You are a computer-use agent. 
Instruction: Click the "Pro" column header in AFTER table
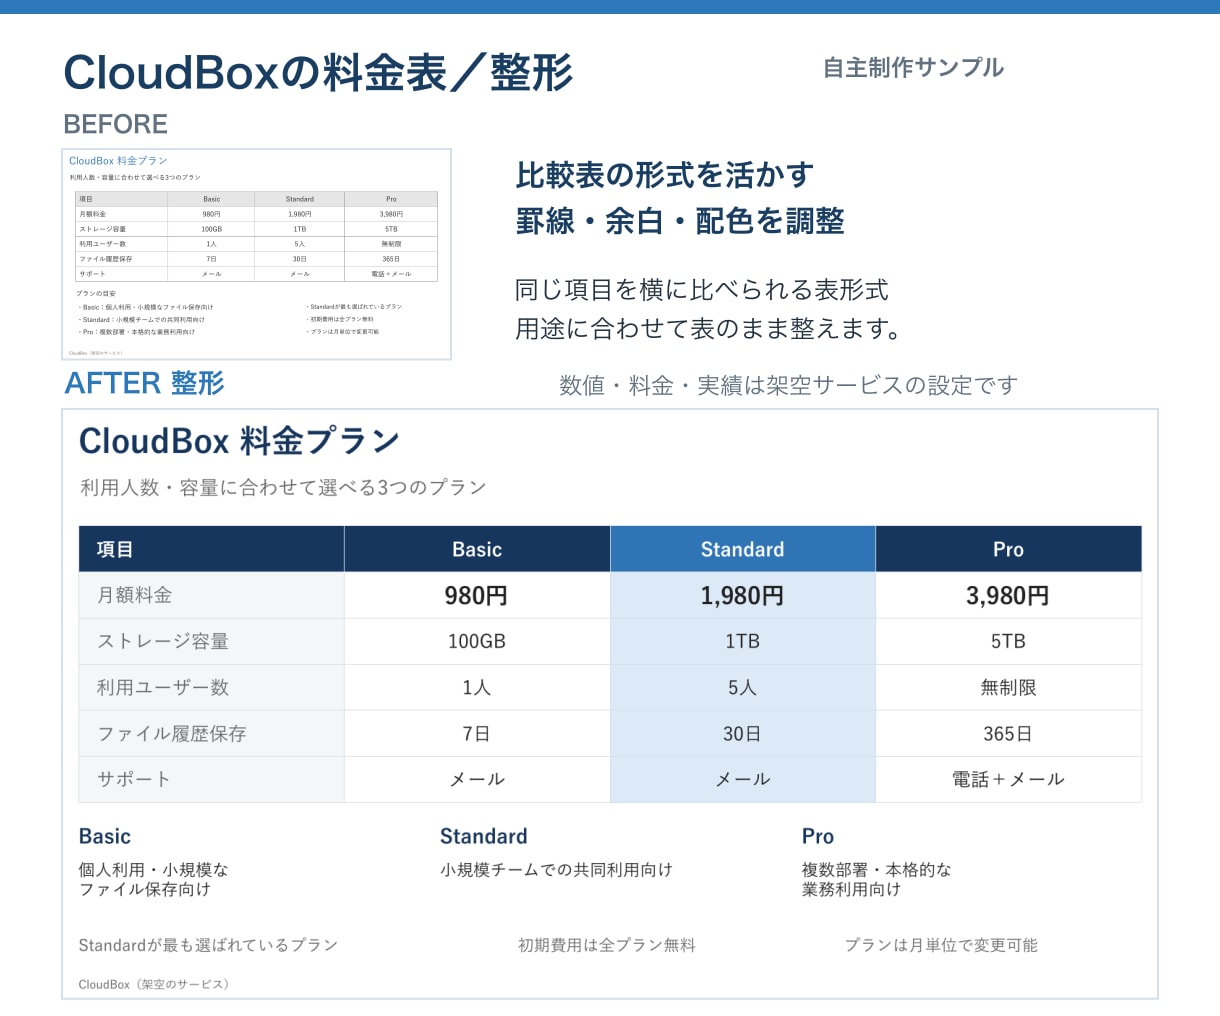click(1008, 549)
